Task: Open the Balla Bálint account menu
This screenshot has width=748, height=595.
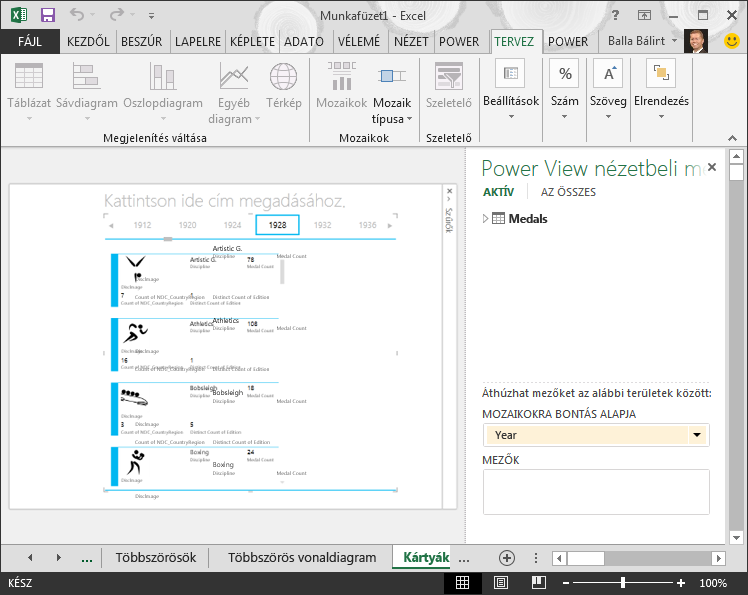Action: (x=642, y=41)
